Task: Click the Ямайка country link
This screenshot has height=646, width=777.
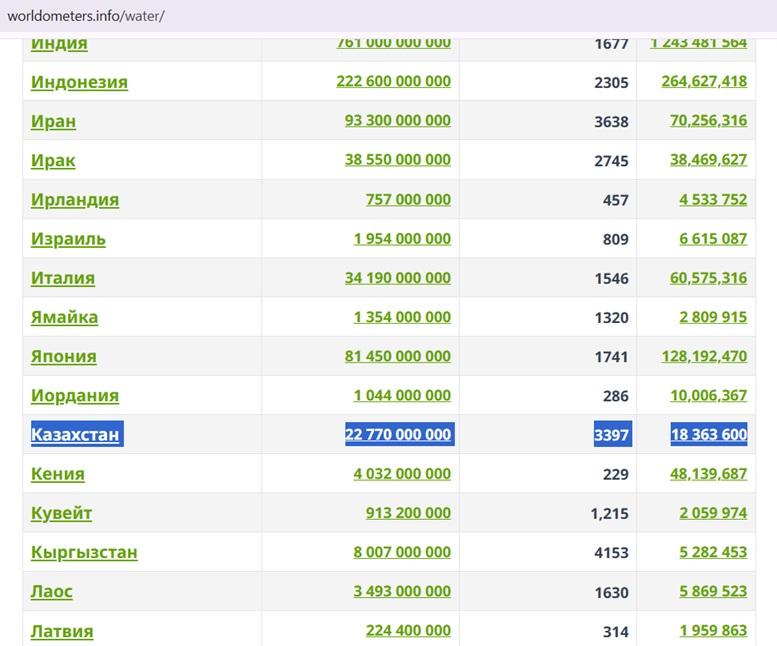Action: pyautogui.click(x=64, y=317)
